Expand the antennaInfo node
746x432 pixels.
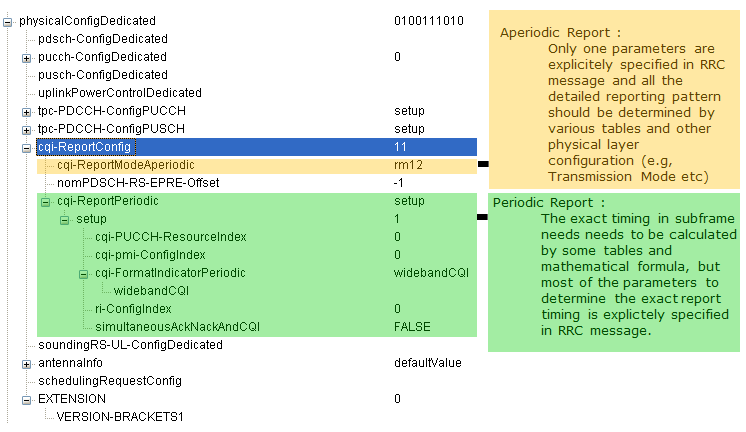coord(26,364)
